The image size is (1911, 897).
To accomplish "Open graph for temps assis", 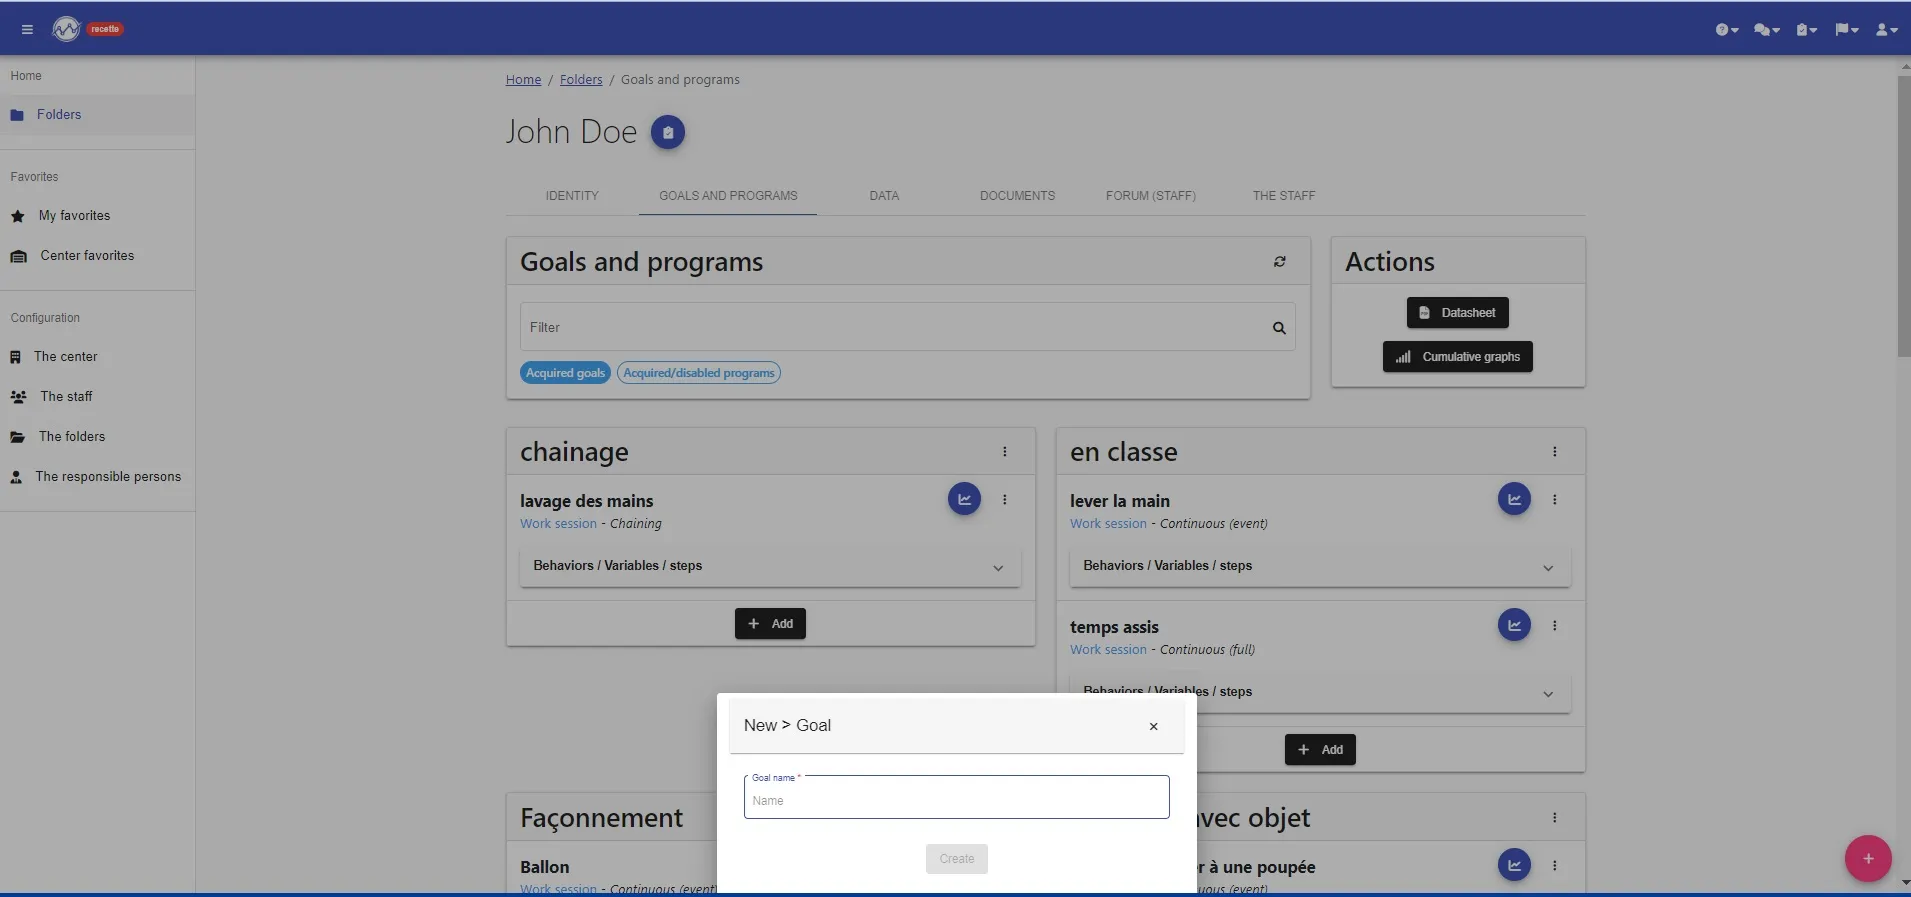I will [1514, 625].
